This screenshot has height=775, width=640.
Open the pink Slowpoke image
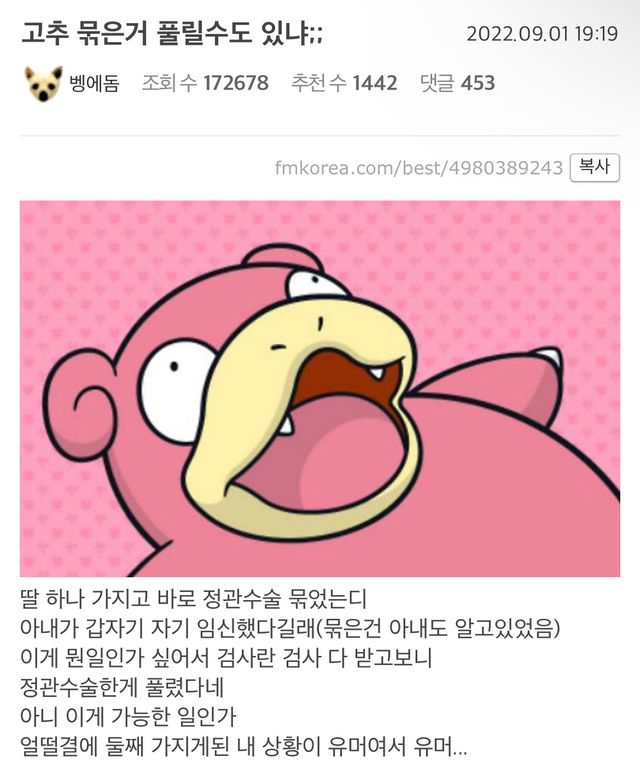tap(320, 388)
